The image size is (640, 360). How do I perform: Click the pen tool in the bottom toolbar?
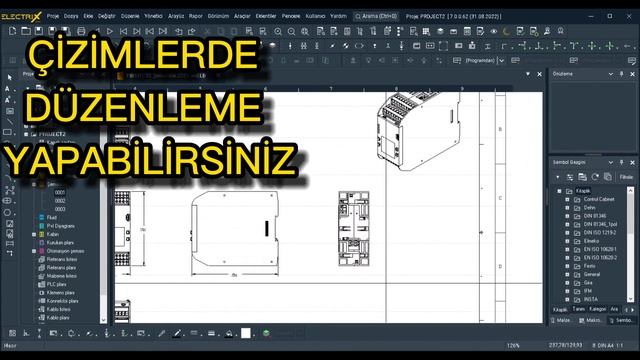coord(177,333)
